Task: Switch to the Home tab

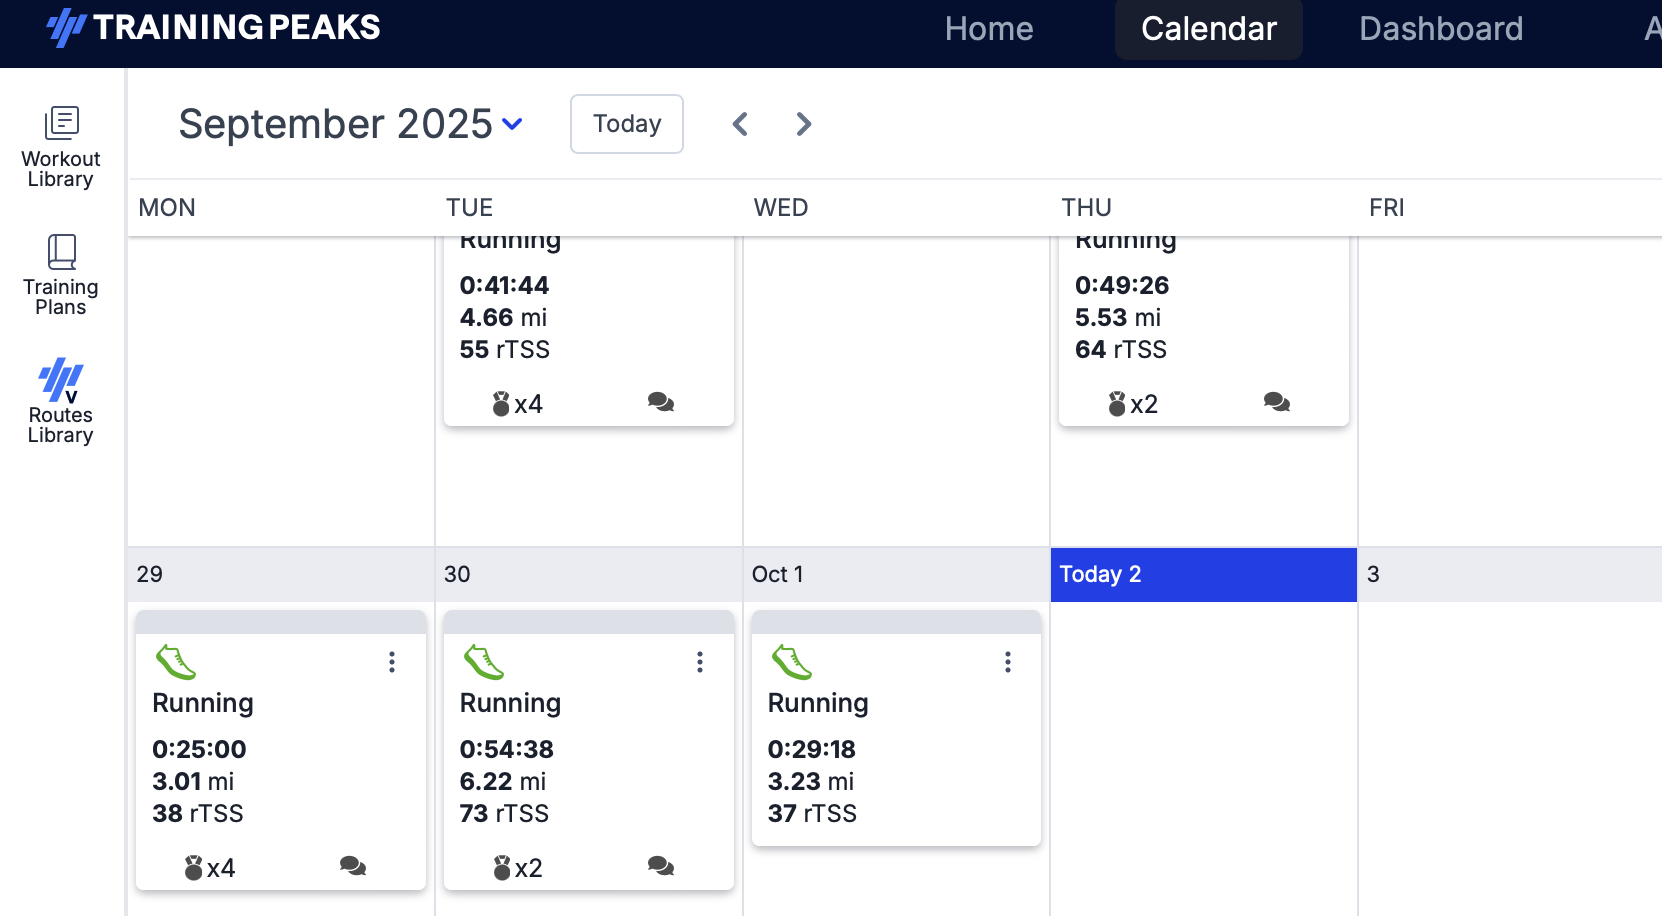Action: pos(988,29)
